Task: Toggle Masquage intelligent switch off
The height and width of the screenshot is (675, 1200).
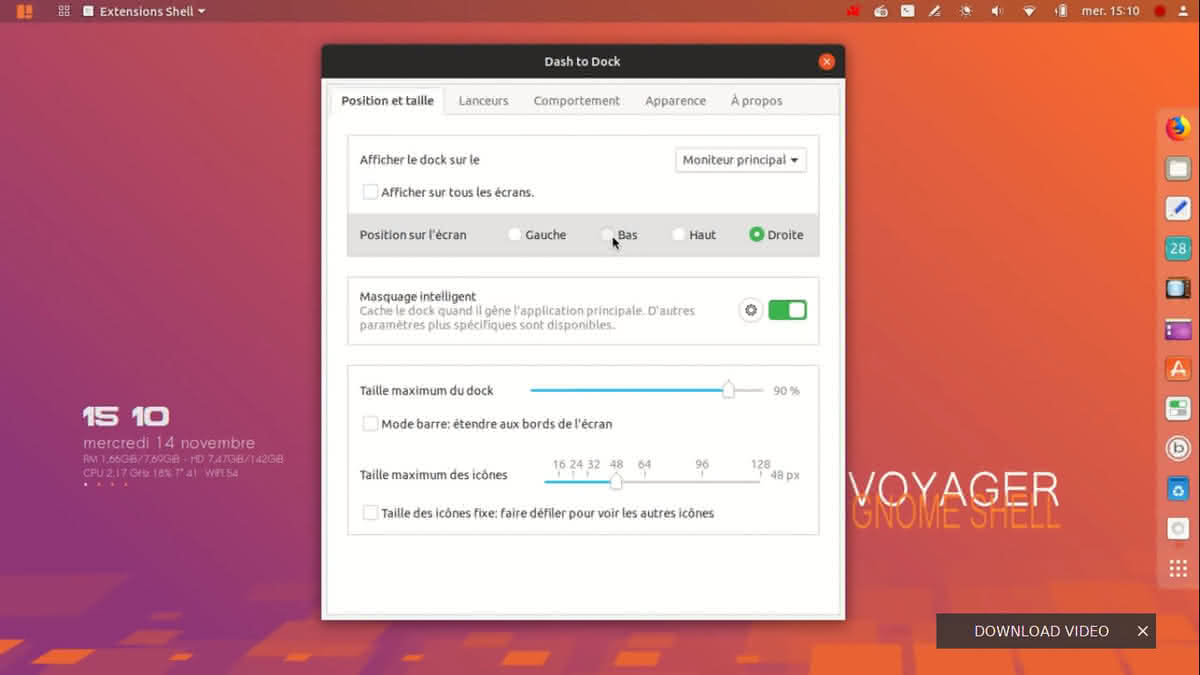Action: [x=787, y=310]
